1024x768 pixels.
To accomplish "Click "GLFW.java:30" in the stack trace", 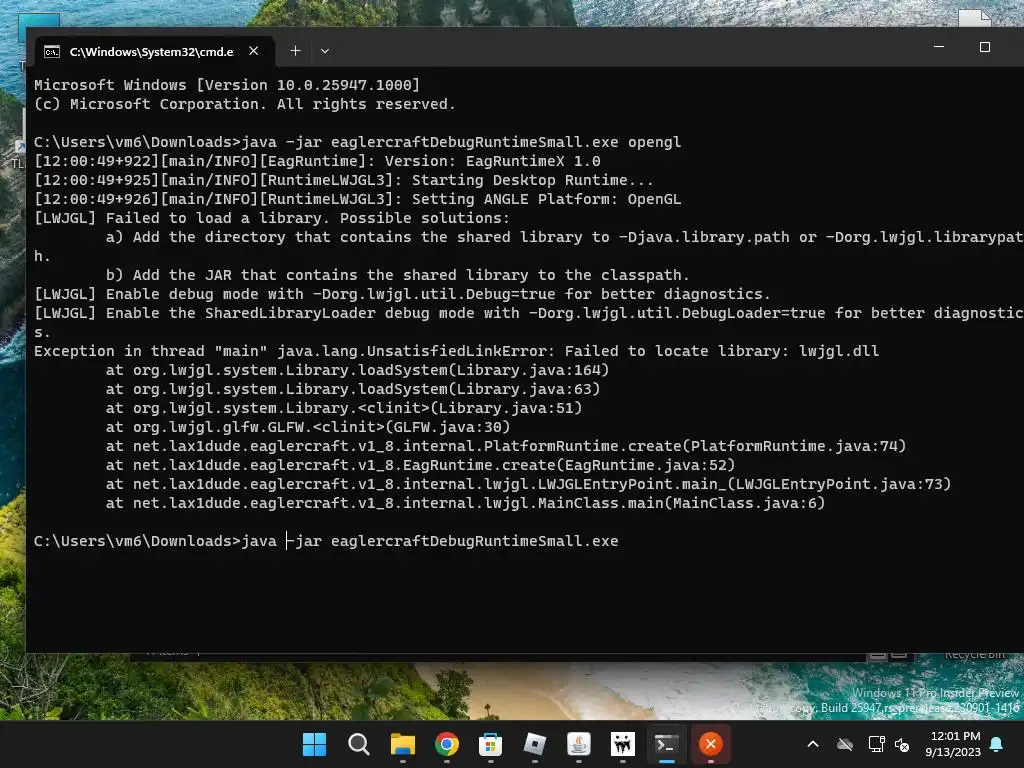I will tap(447, 427).
